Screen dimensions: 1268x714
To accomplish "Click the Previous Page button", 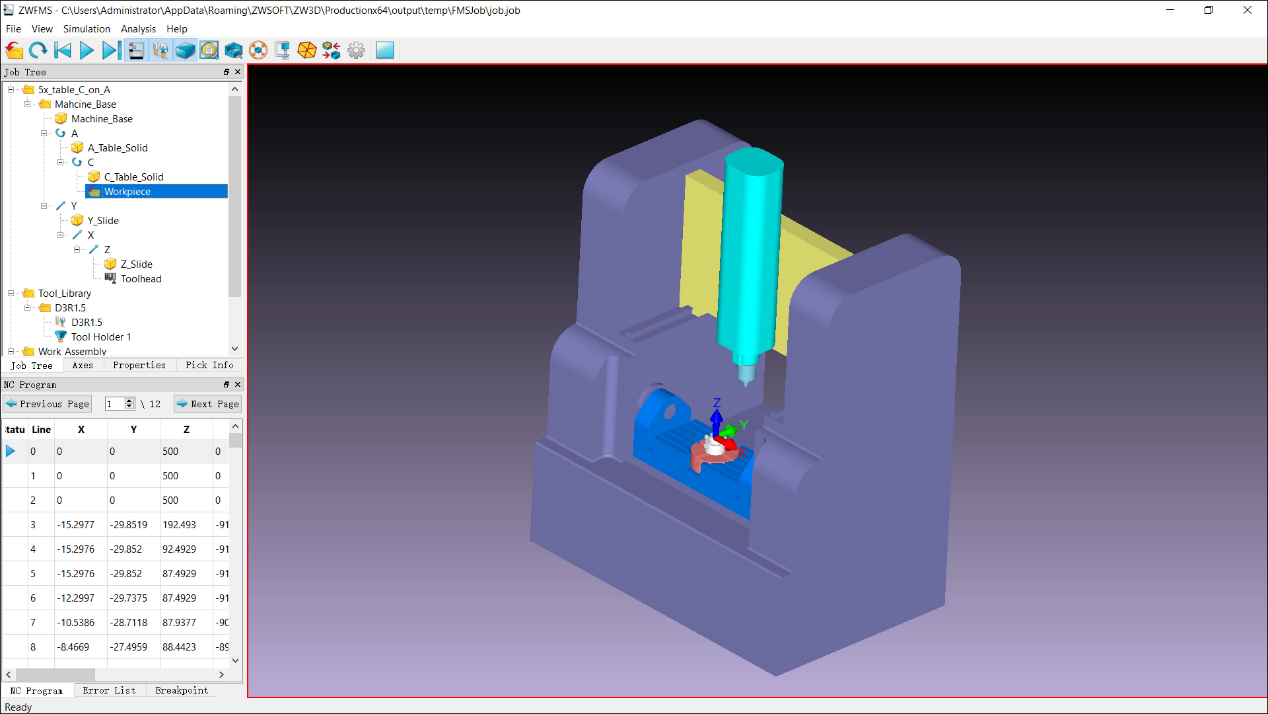I will point(47,403).
